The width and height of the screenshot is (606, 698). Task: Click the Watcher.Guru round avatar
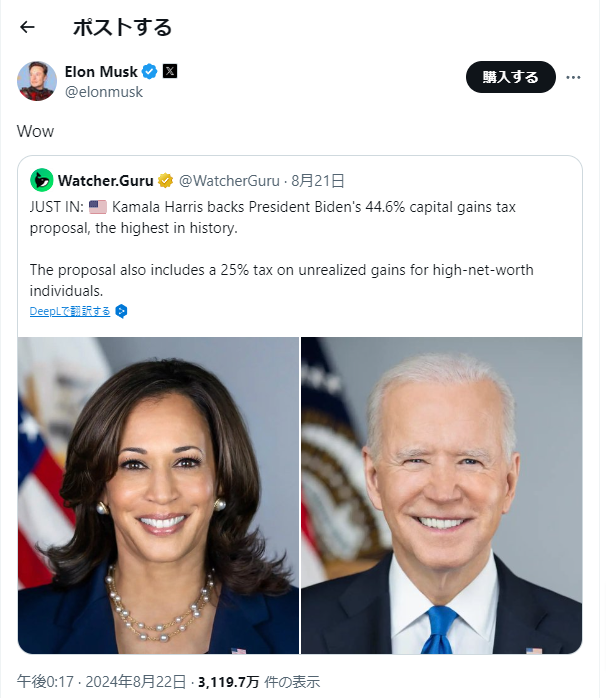[x=41, y=181]
